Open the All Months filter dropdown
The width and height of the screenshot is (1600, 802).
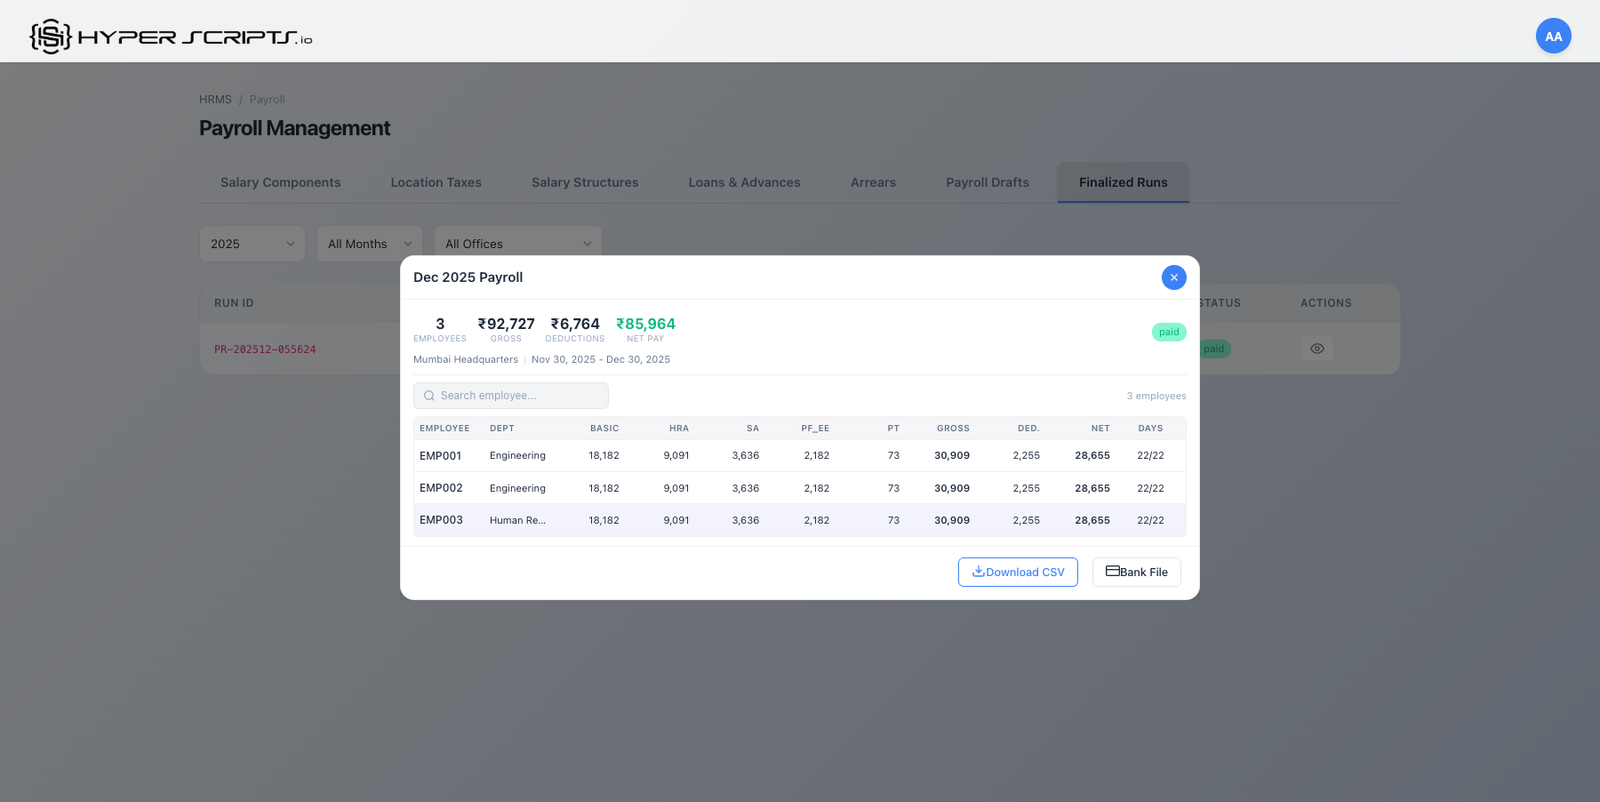(x=369, y=244)
